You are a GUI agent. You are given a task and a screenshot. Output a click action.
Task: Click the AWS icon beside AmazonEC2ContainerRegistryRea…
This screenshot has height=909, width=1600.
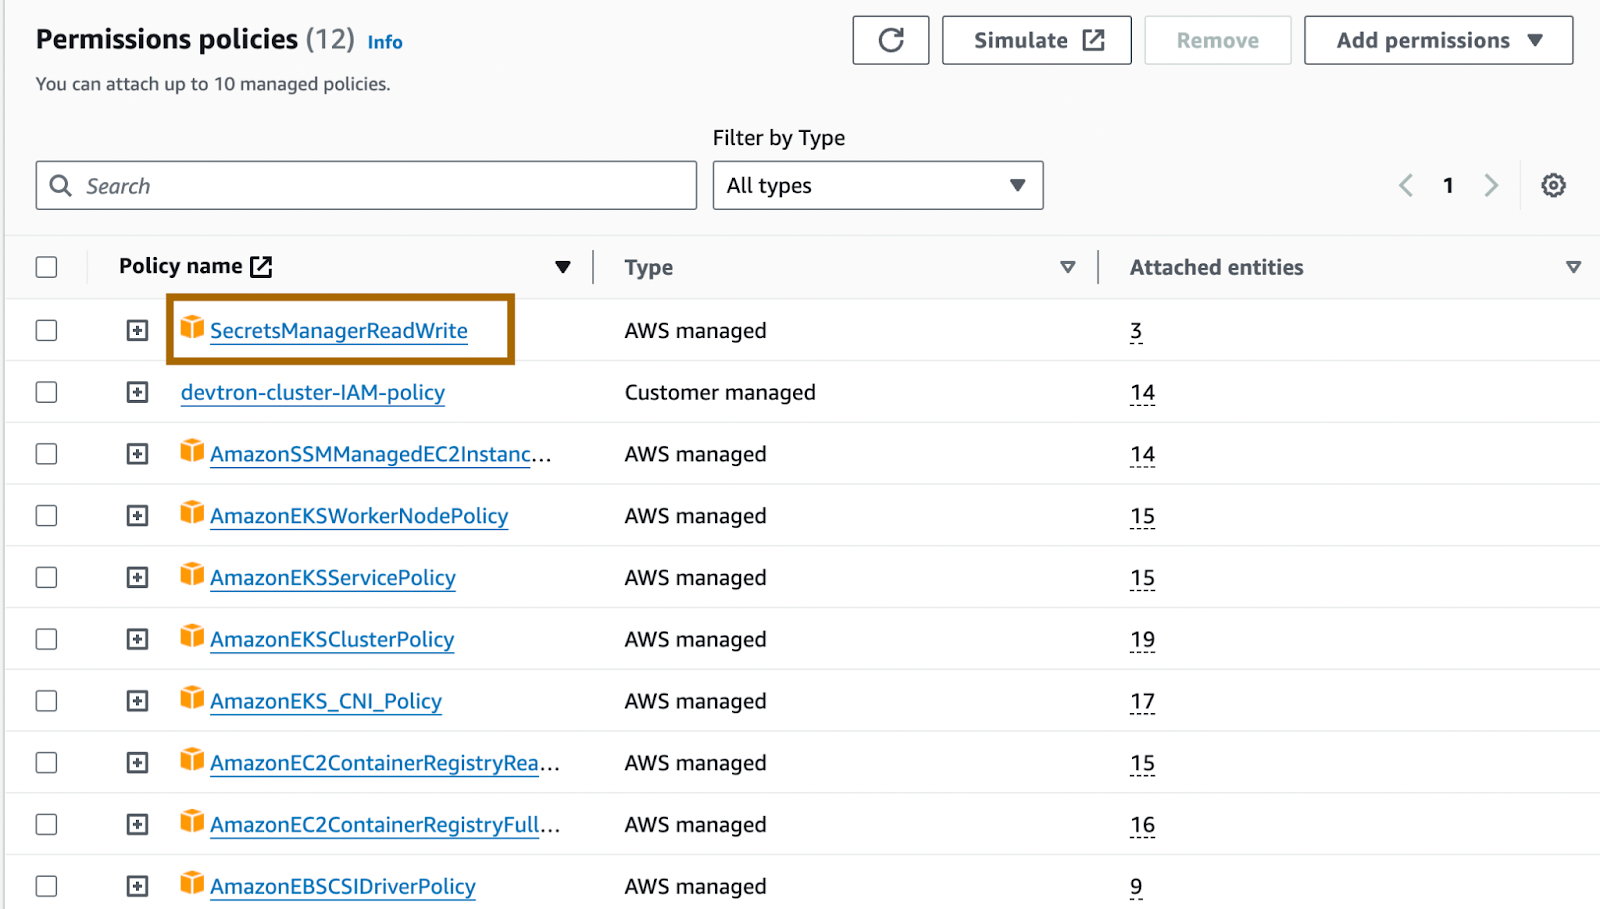[192, 760]
